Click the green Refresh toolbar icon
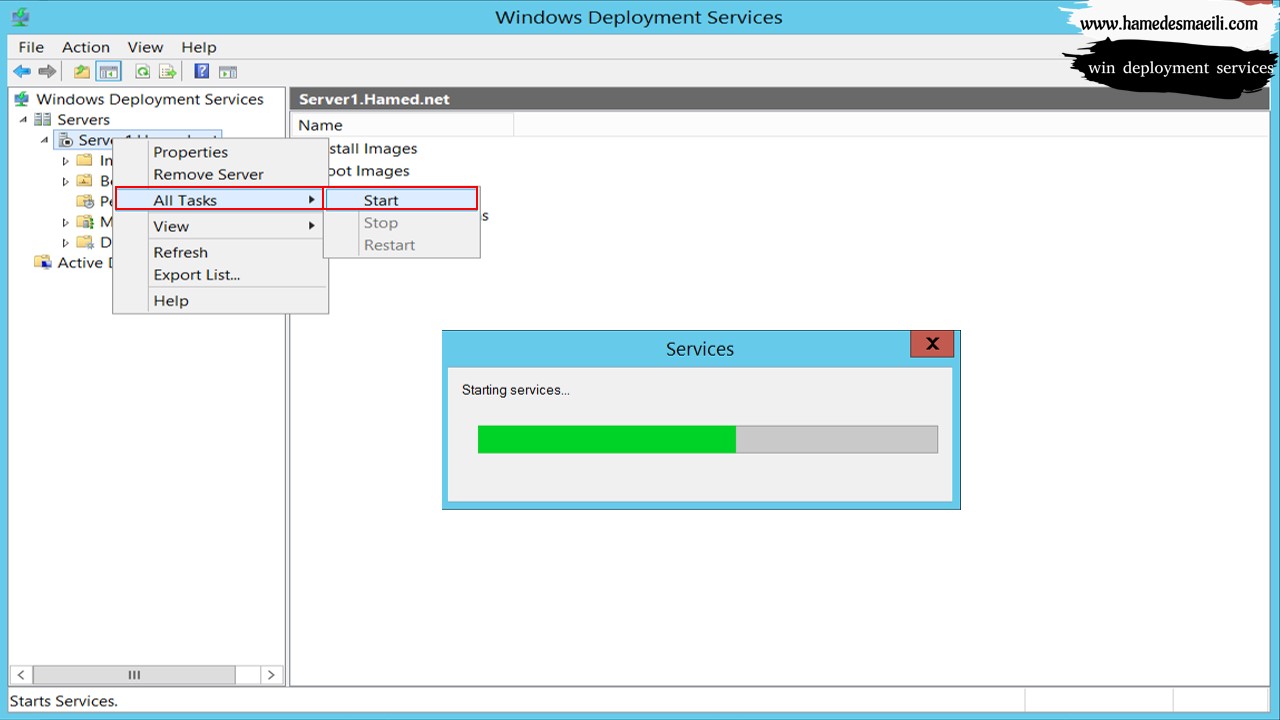 (x=143, y=72)
